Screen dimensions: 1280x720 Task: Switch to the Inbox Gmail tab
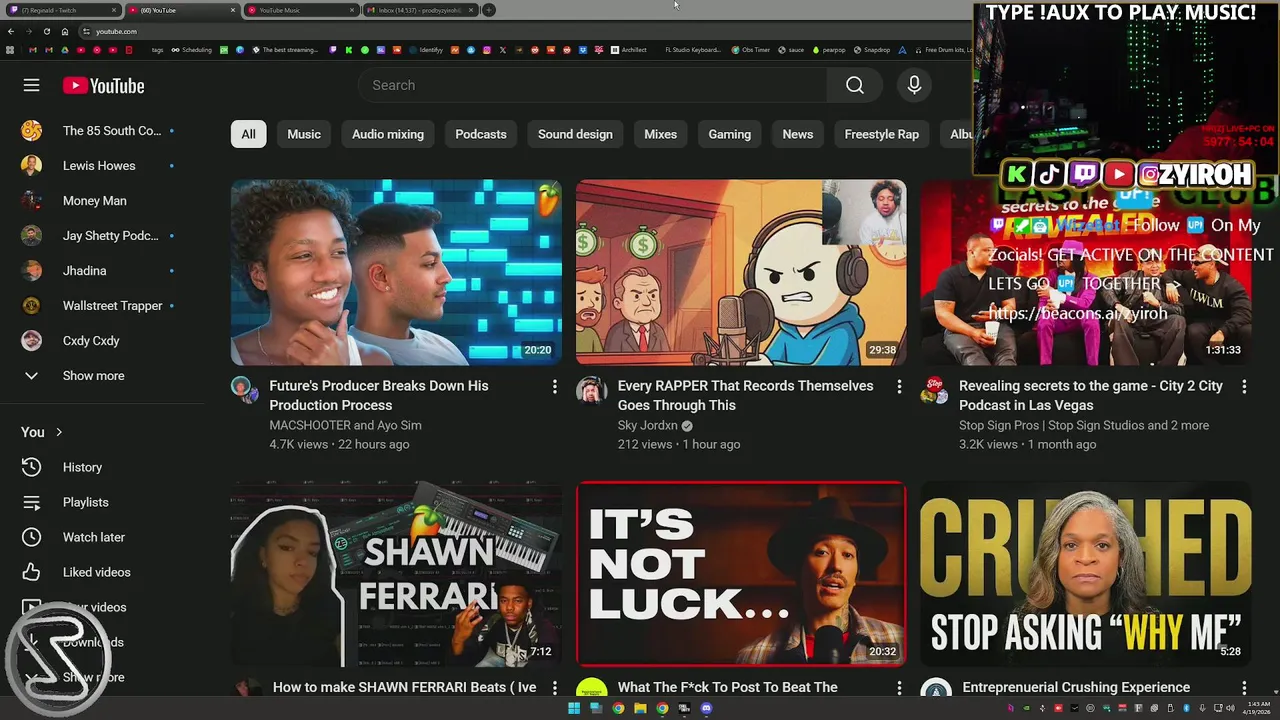coord(419,10)
